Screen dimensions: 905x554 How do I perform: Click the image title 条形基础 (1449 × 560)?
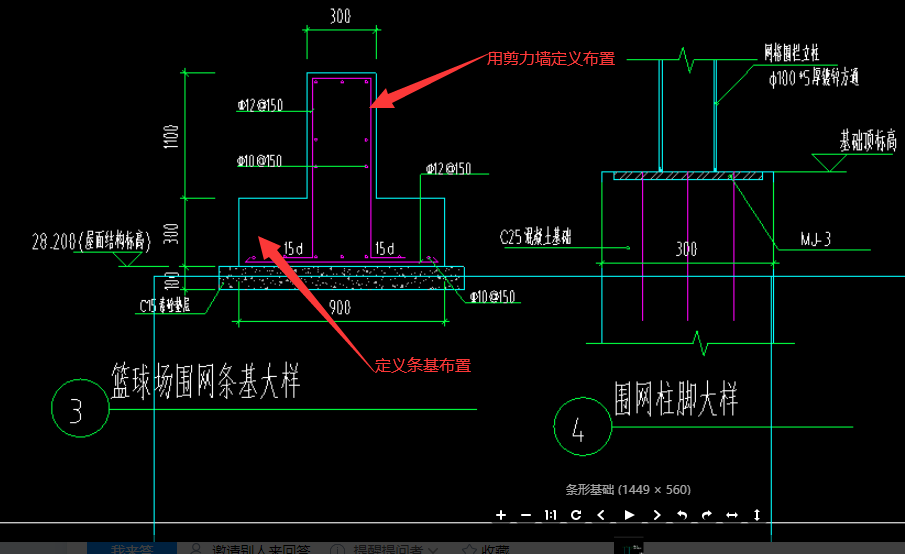(x=628, y=490)
